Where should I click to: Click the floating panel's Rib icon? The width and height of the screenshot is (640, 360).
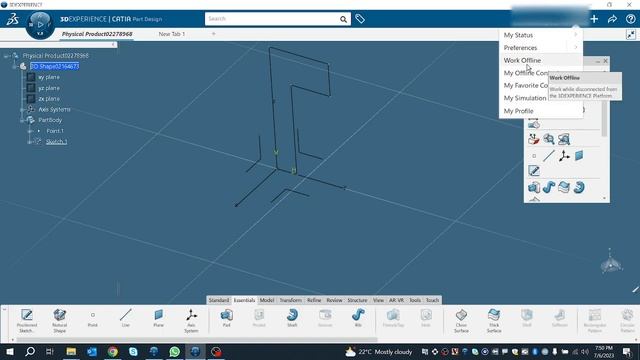click(549, 187)
